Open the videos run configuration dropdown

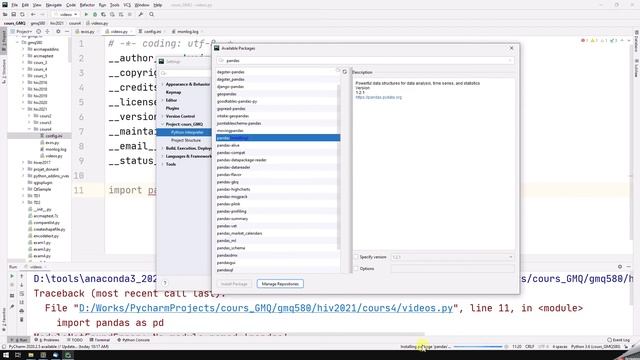coord(66,14)
